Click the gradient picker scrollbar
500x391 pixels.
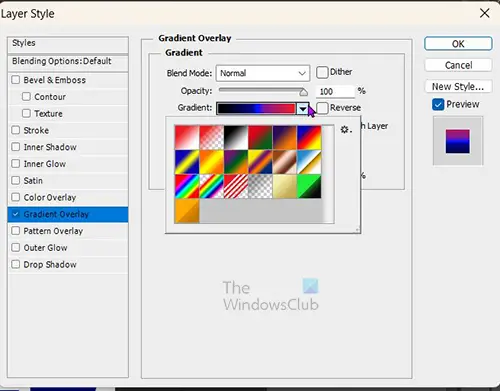(x=328, y=174)
